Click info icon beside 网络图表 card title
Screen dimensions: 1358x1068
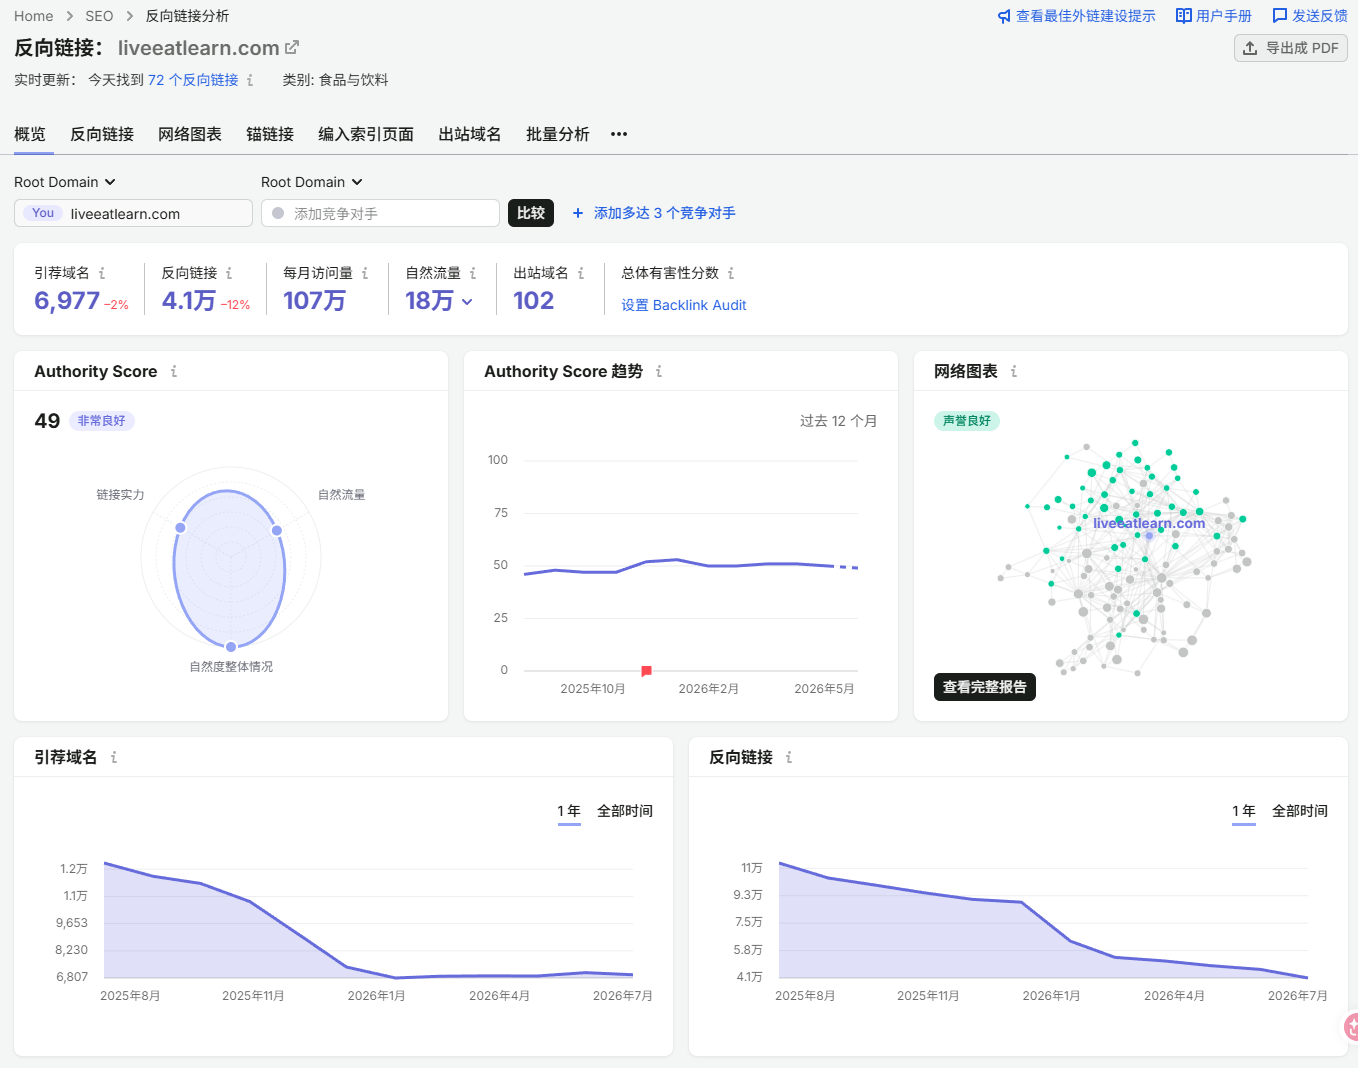click(x=1014, y=371)
